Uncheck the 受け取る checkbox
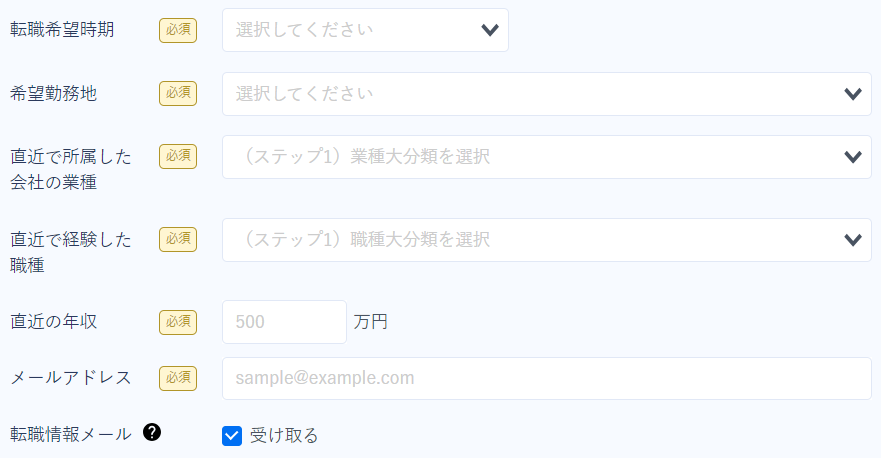 232,436
